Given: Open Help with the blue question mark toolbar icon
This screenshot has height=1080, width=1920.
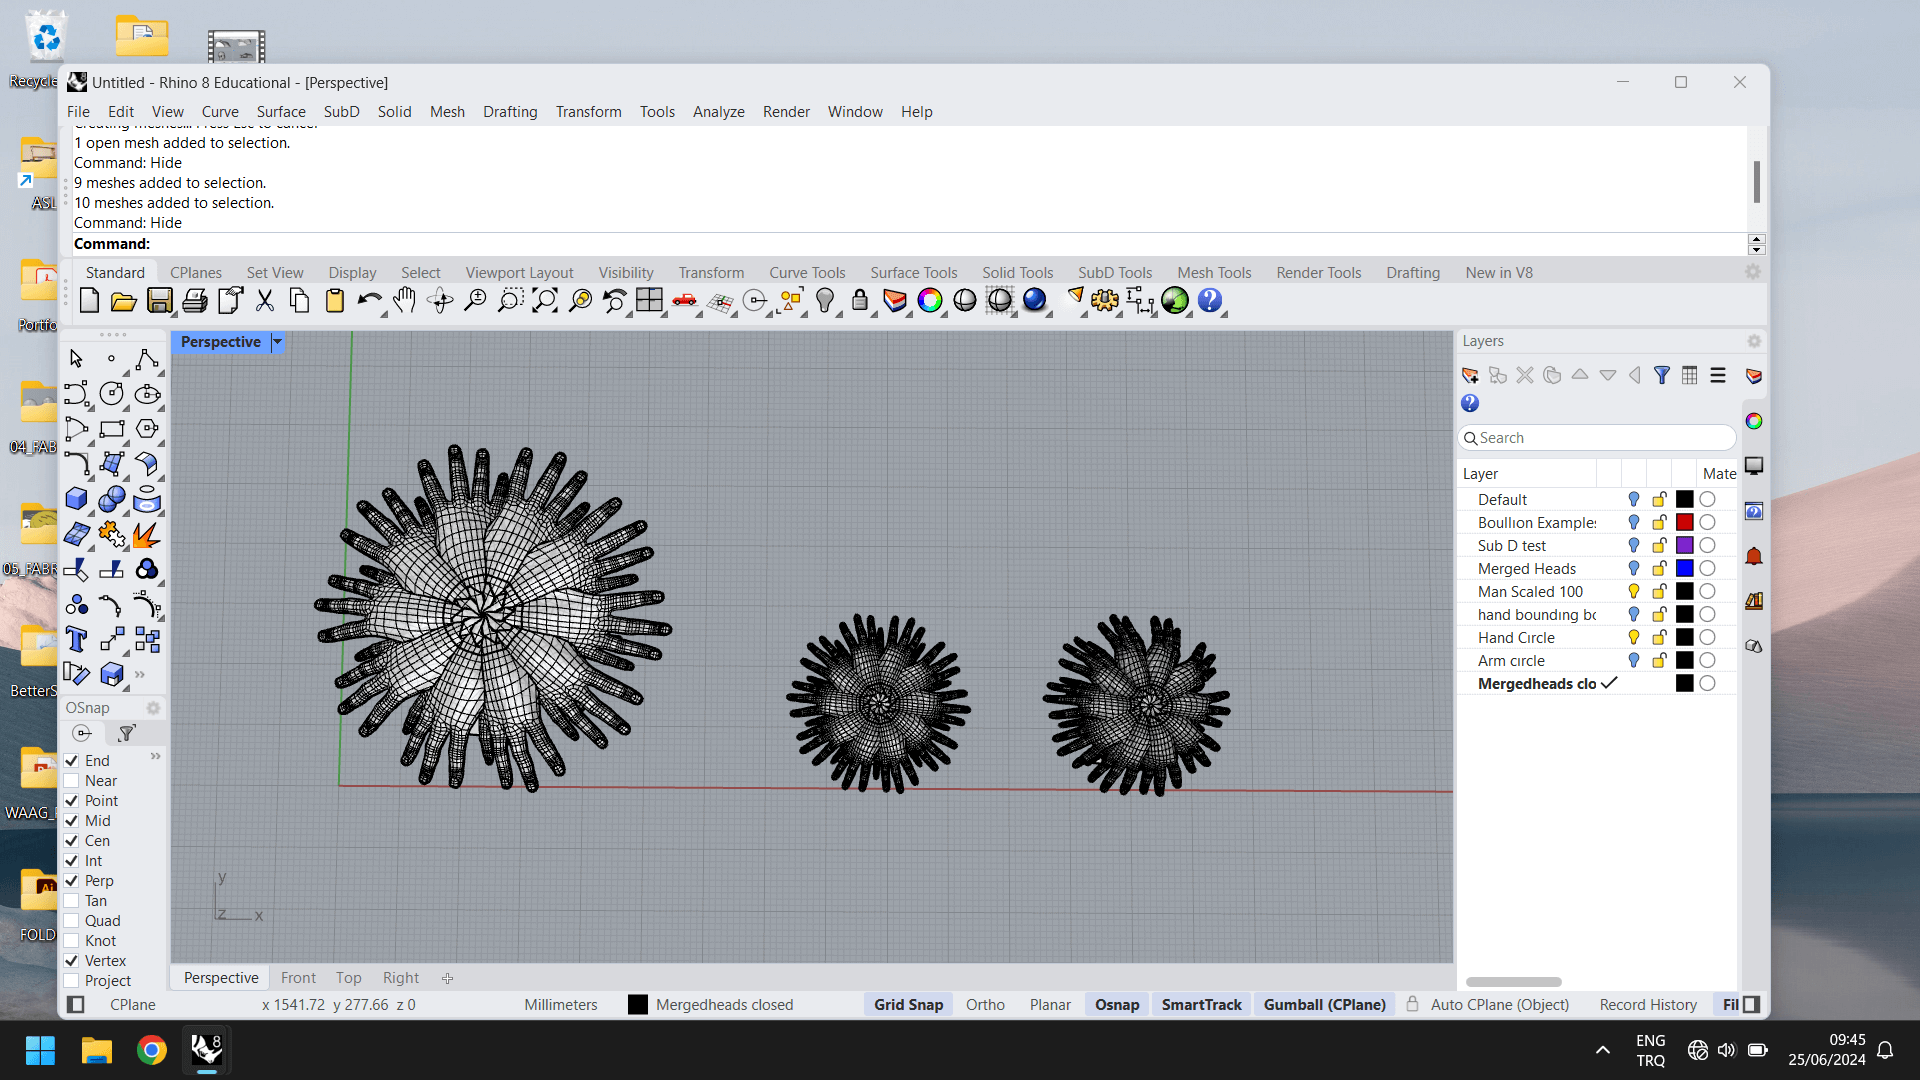Looking at the screenshot, I should tap(1210, 301).
